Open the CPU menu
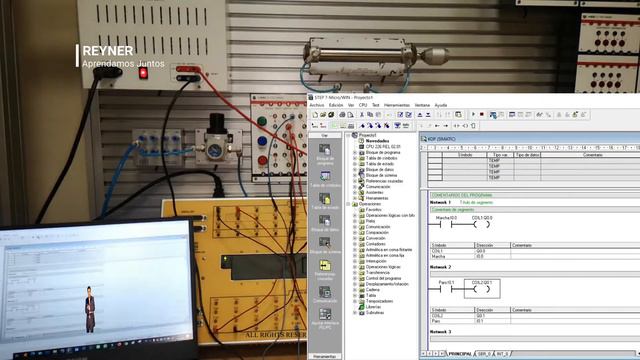This screenshot has height=360, width=640. 363,105
